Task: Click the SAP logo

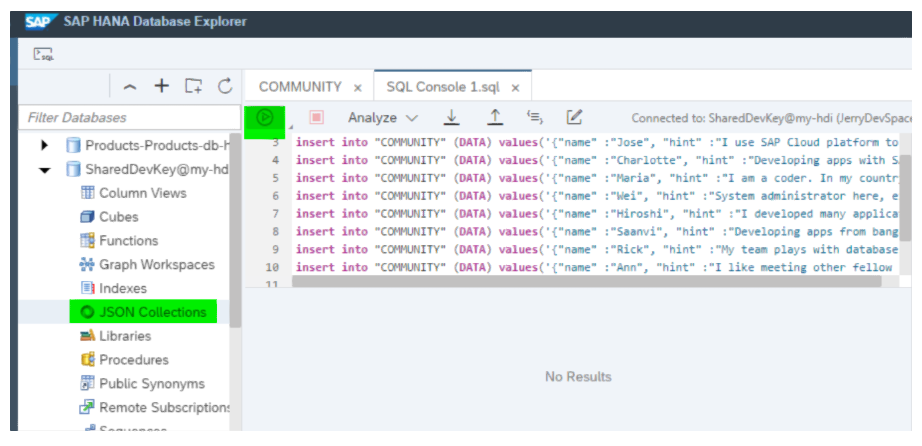Action: [41, 22]
